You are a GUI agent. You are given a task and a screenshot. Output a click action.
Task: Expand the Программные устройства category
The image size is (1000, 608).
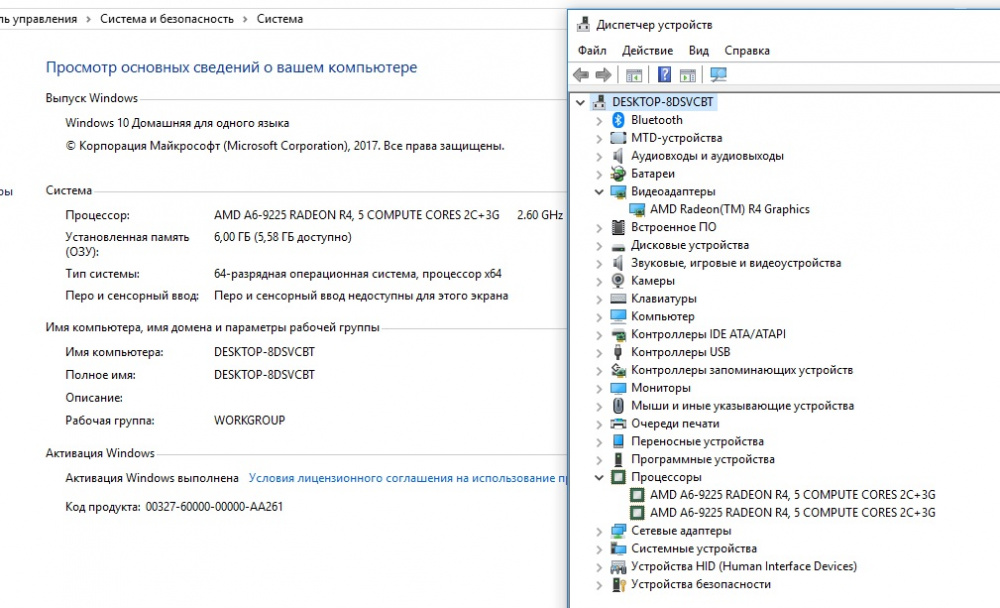[599, 459]
